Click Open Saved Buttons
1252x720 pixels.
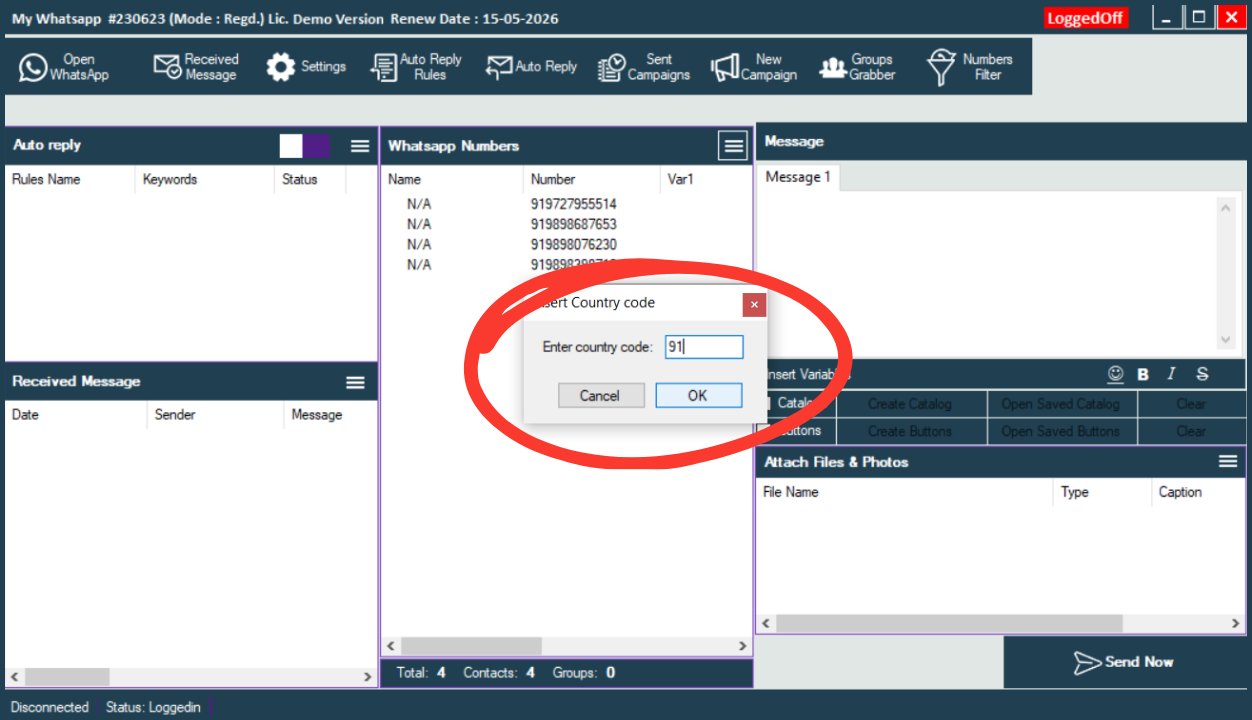click(1060, 431)
